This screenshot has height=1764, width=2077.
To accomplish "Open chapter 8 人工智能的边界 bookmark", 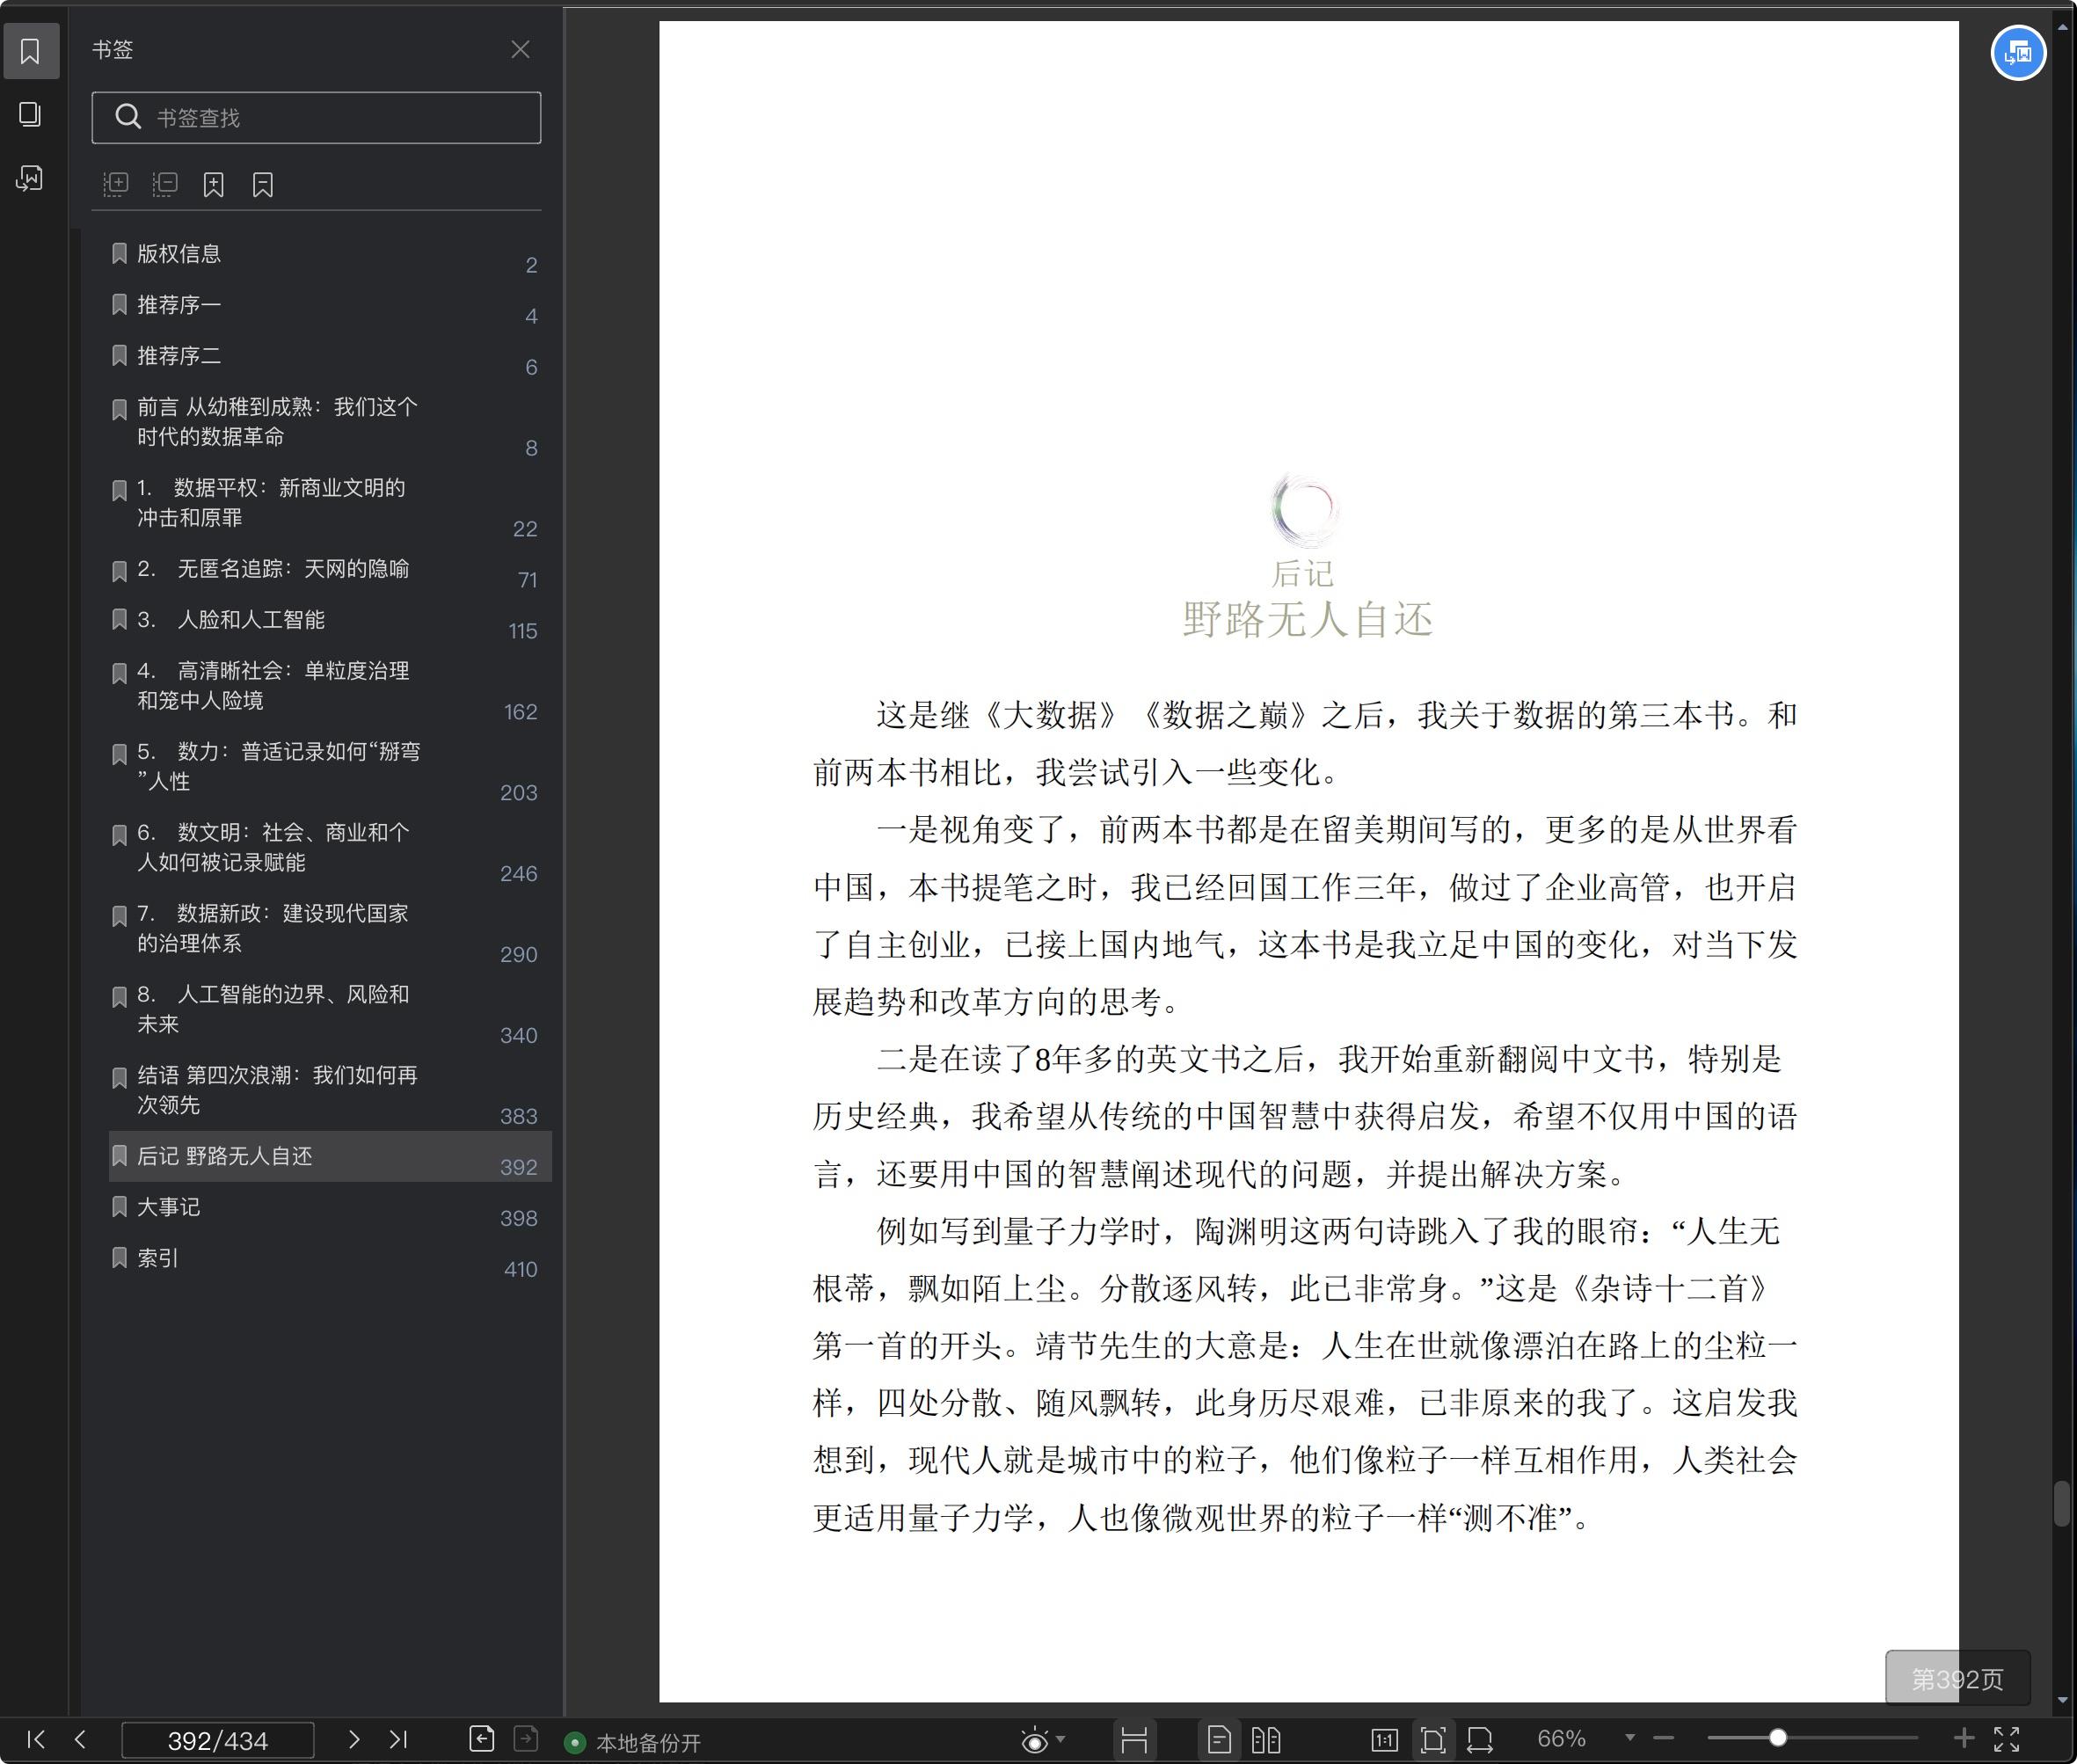I will 329,1010.
